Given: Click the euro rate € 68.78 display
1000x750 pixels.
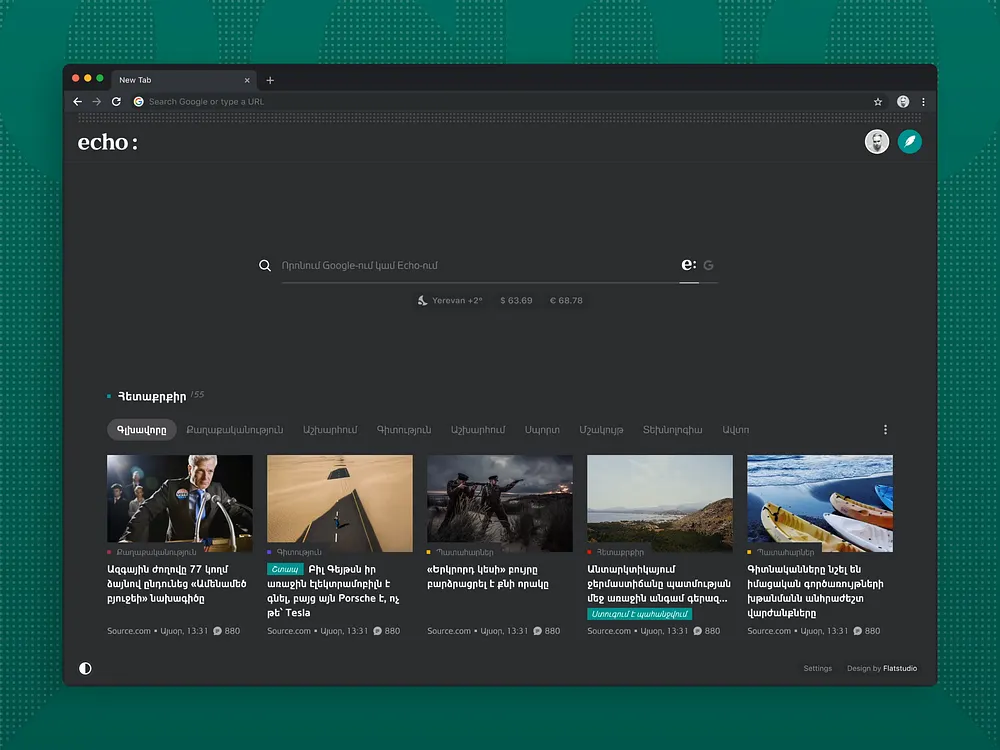Looking at the screenshot, I should [x=567, y=300].
